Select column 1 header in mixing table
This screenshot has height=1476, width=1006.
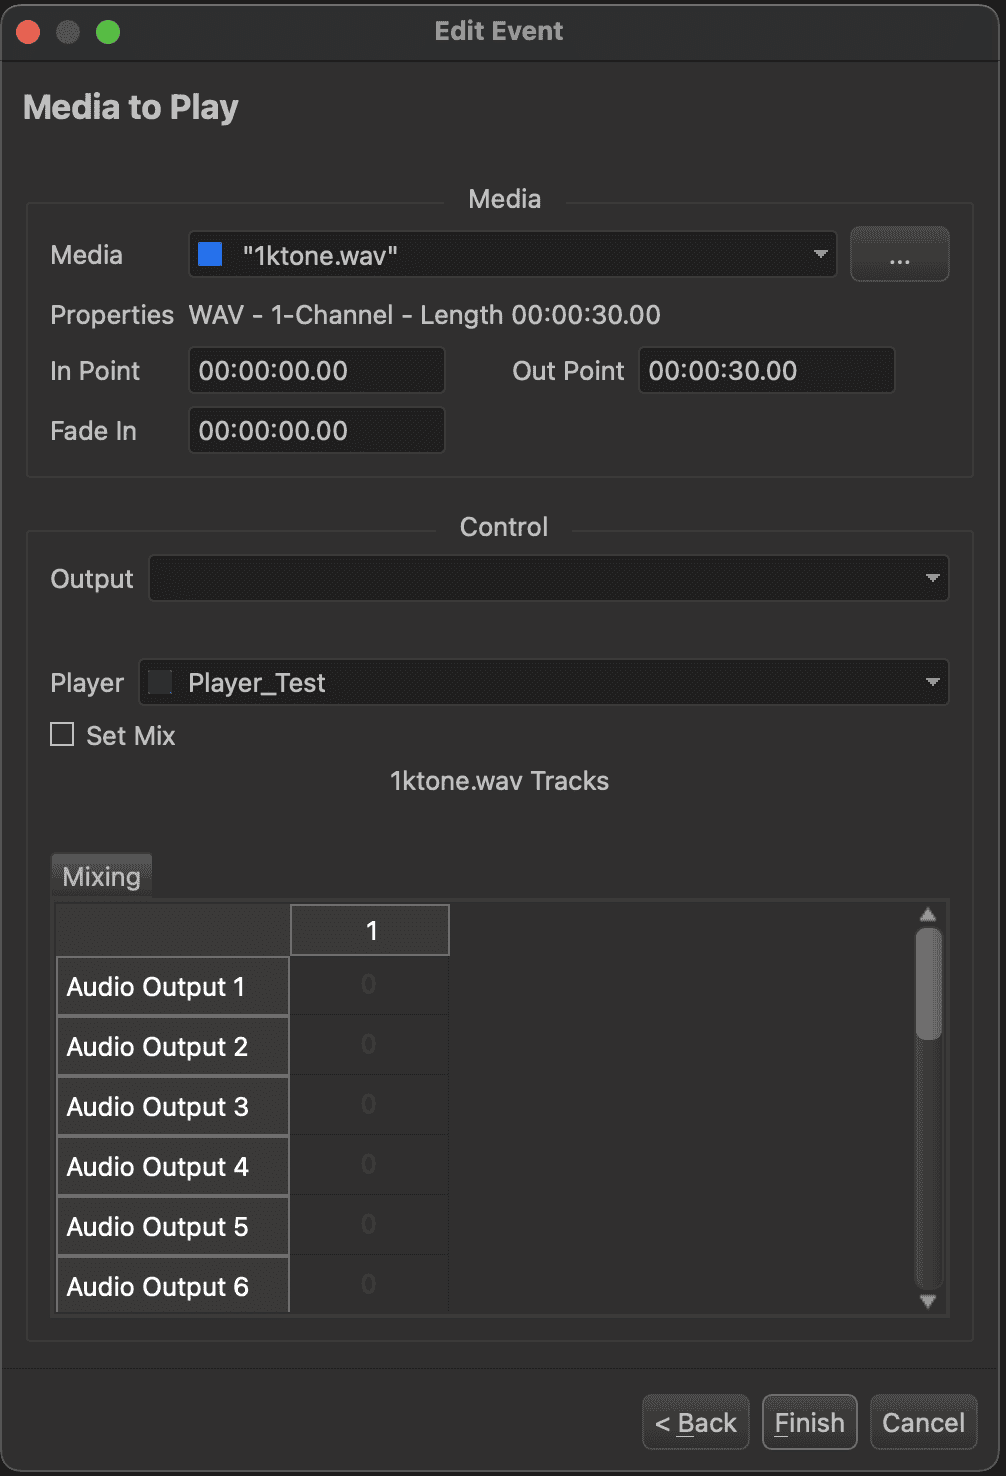pos(370,931)
